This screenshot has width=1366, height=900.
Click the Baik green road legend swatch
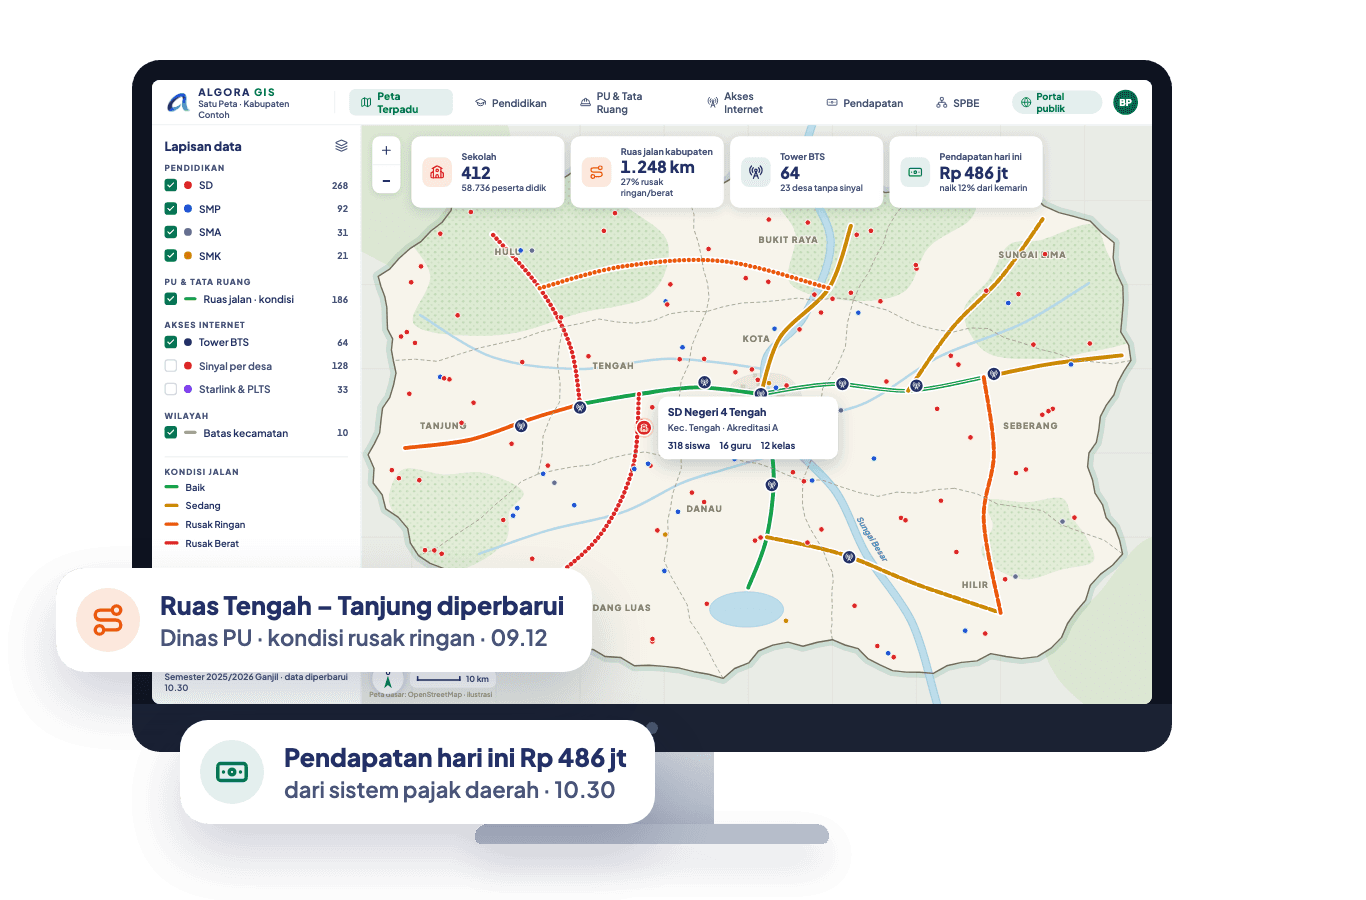tap(172, 488)
